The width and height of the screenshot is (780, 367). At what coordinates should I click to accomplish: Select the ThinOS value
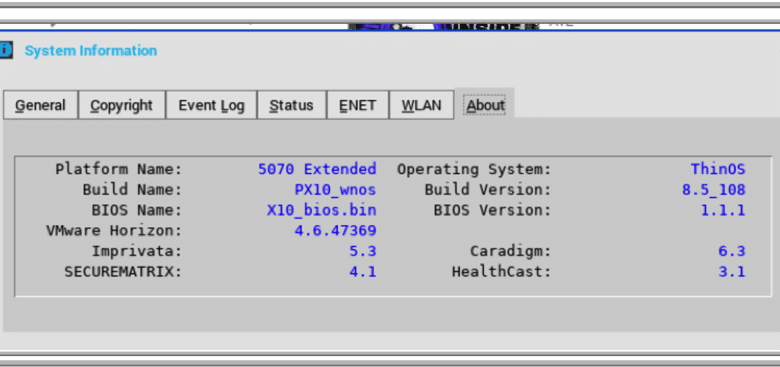[718, 169]
